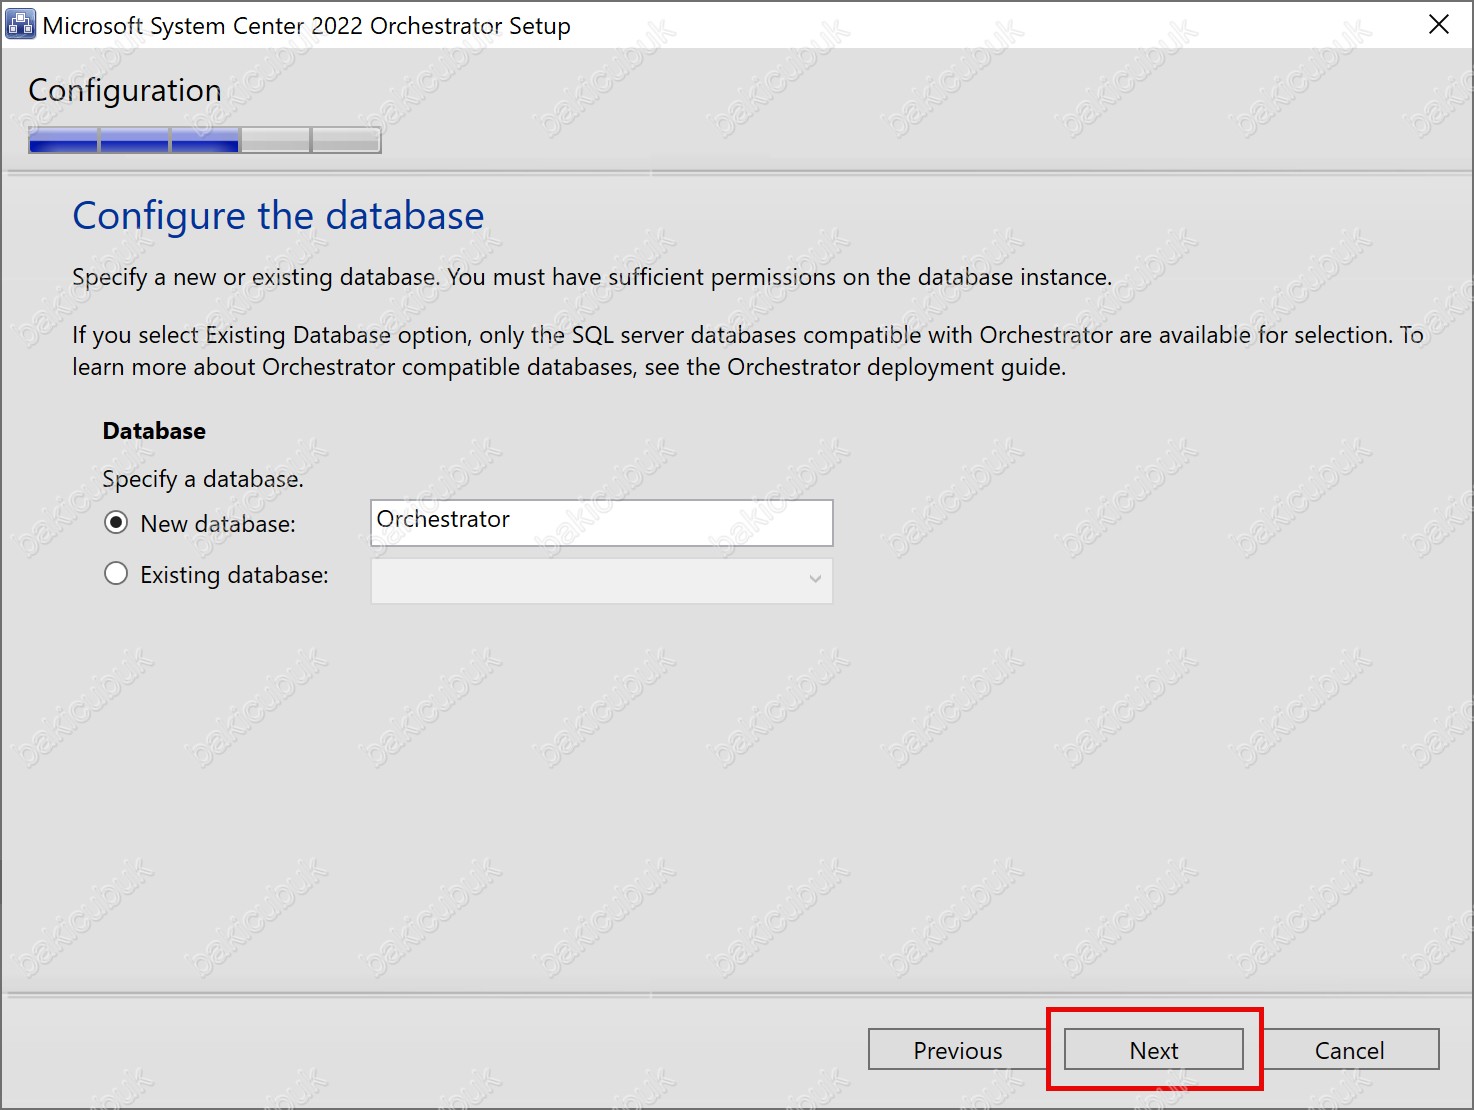Screen dimensions: 1474x1110
Task: Select the Existing database radio button
Action: 116,574
